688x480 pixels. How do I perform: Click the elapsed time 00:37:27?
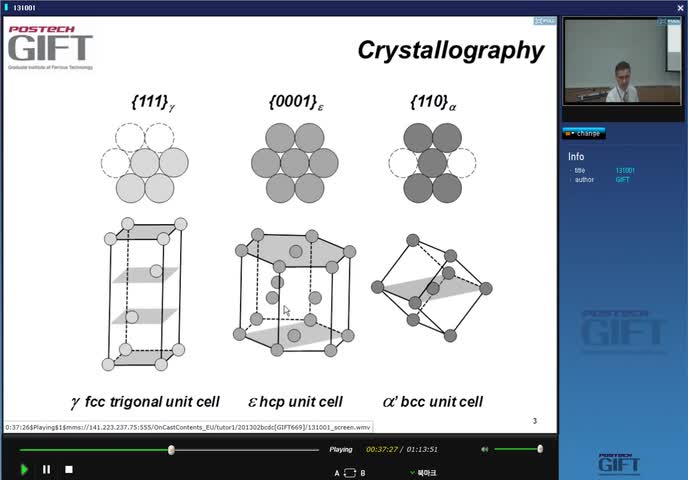pos(382,449)
